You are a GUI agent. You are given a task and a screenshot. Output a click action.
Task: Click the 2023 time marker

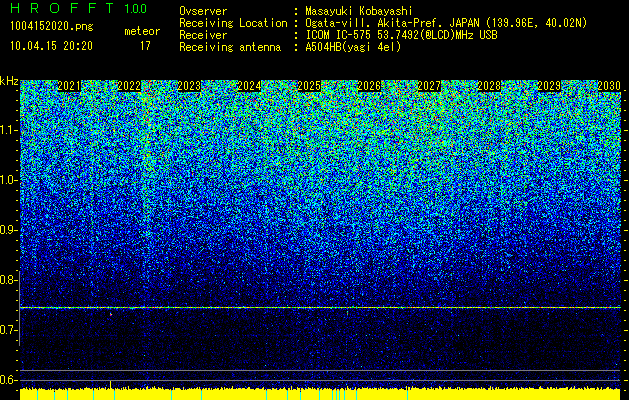coord(189,86)
